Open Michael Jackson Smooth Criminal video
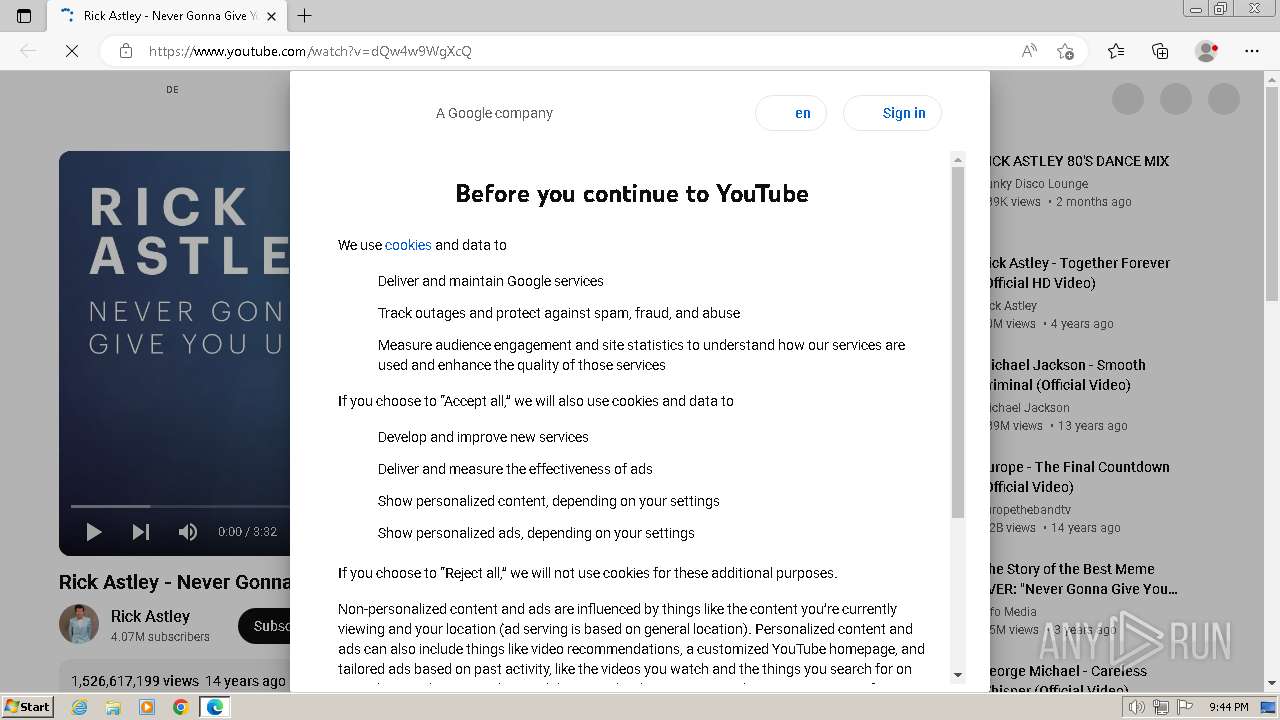 point(1066,375)
